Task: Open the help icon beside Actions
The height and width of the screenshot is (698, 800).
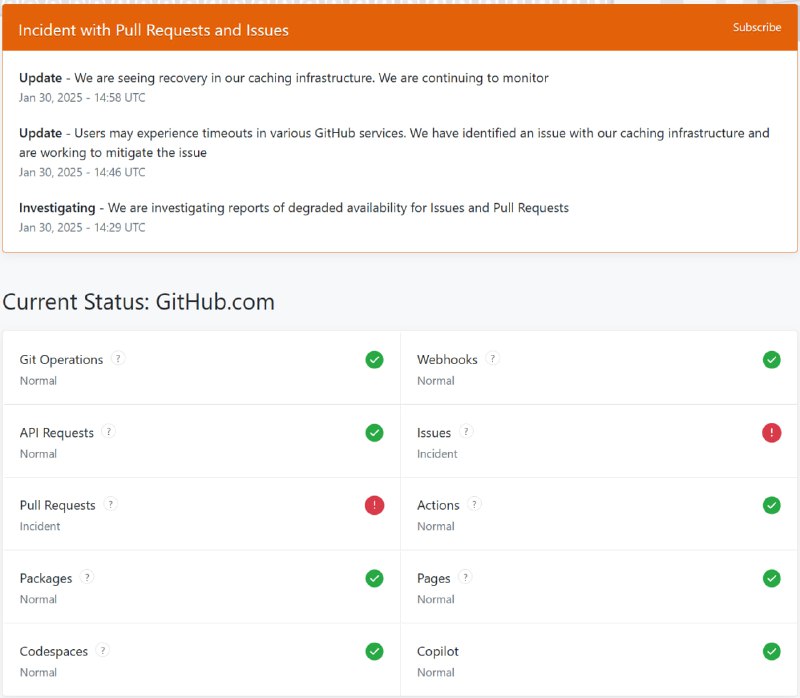Action: pyautogui.click(x=474, y=505)
